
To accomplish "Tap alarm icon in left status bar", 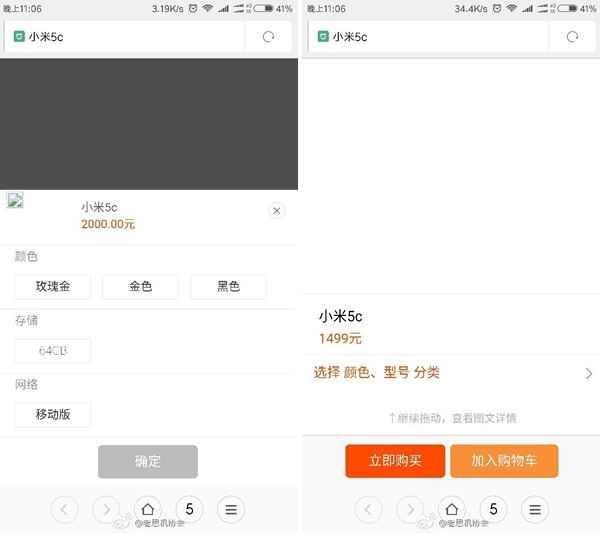I will 193,8.
